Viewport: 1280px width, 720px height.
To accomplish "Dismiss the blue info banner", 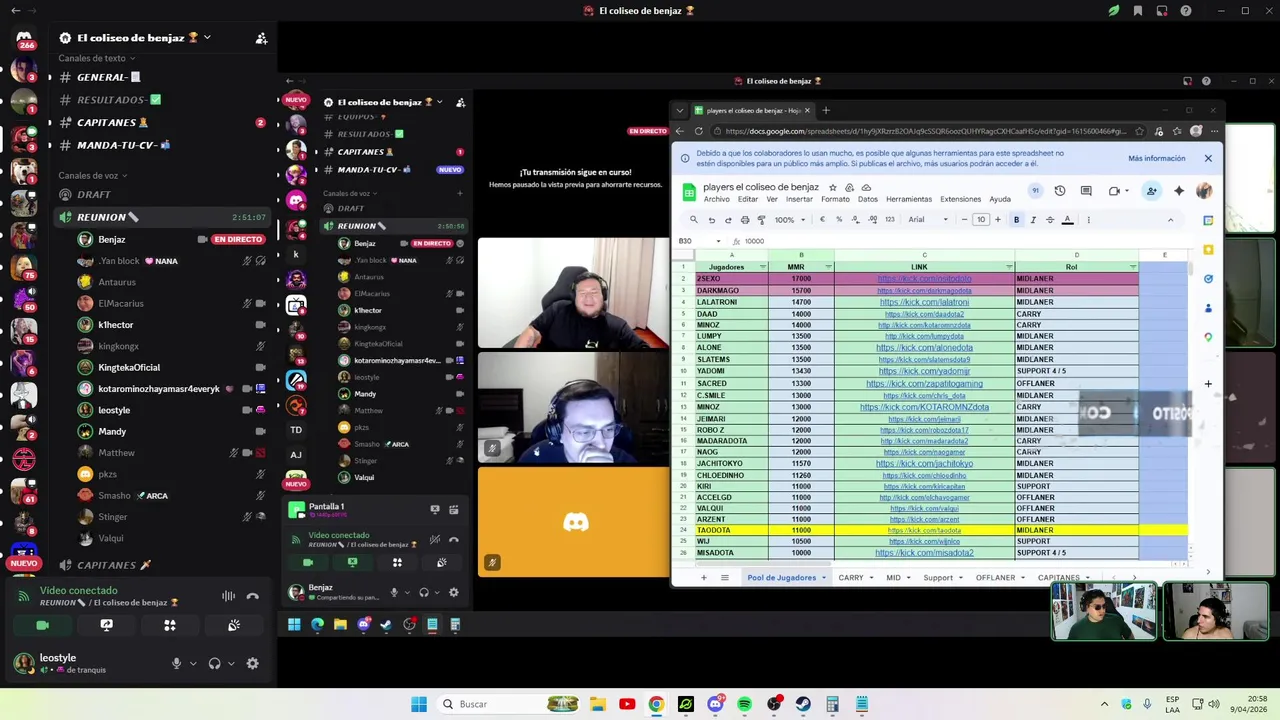I will (1208, 158).
